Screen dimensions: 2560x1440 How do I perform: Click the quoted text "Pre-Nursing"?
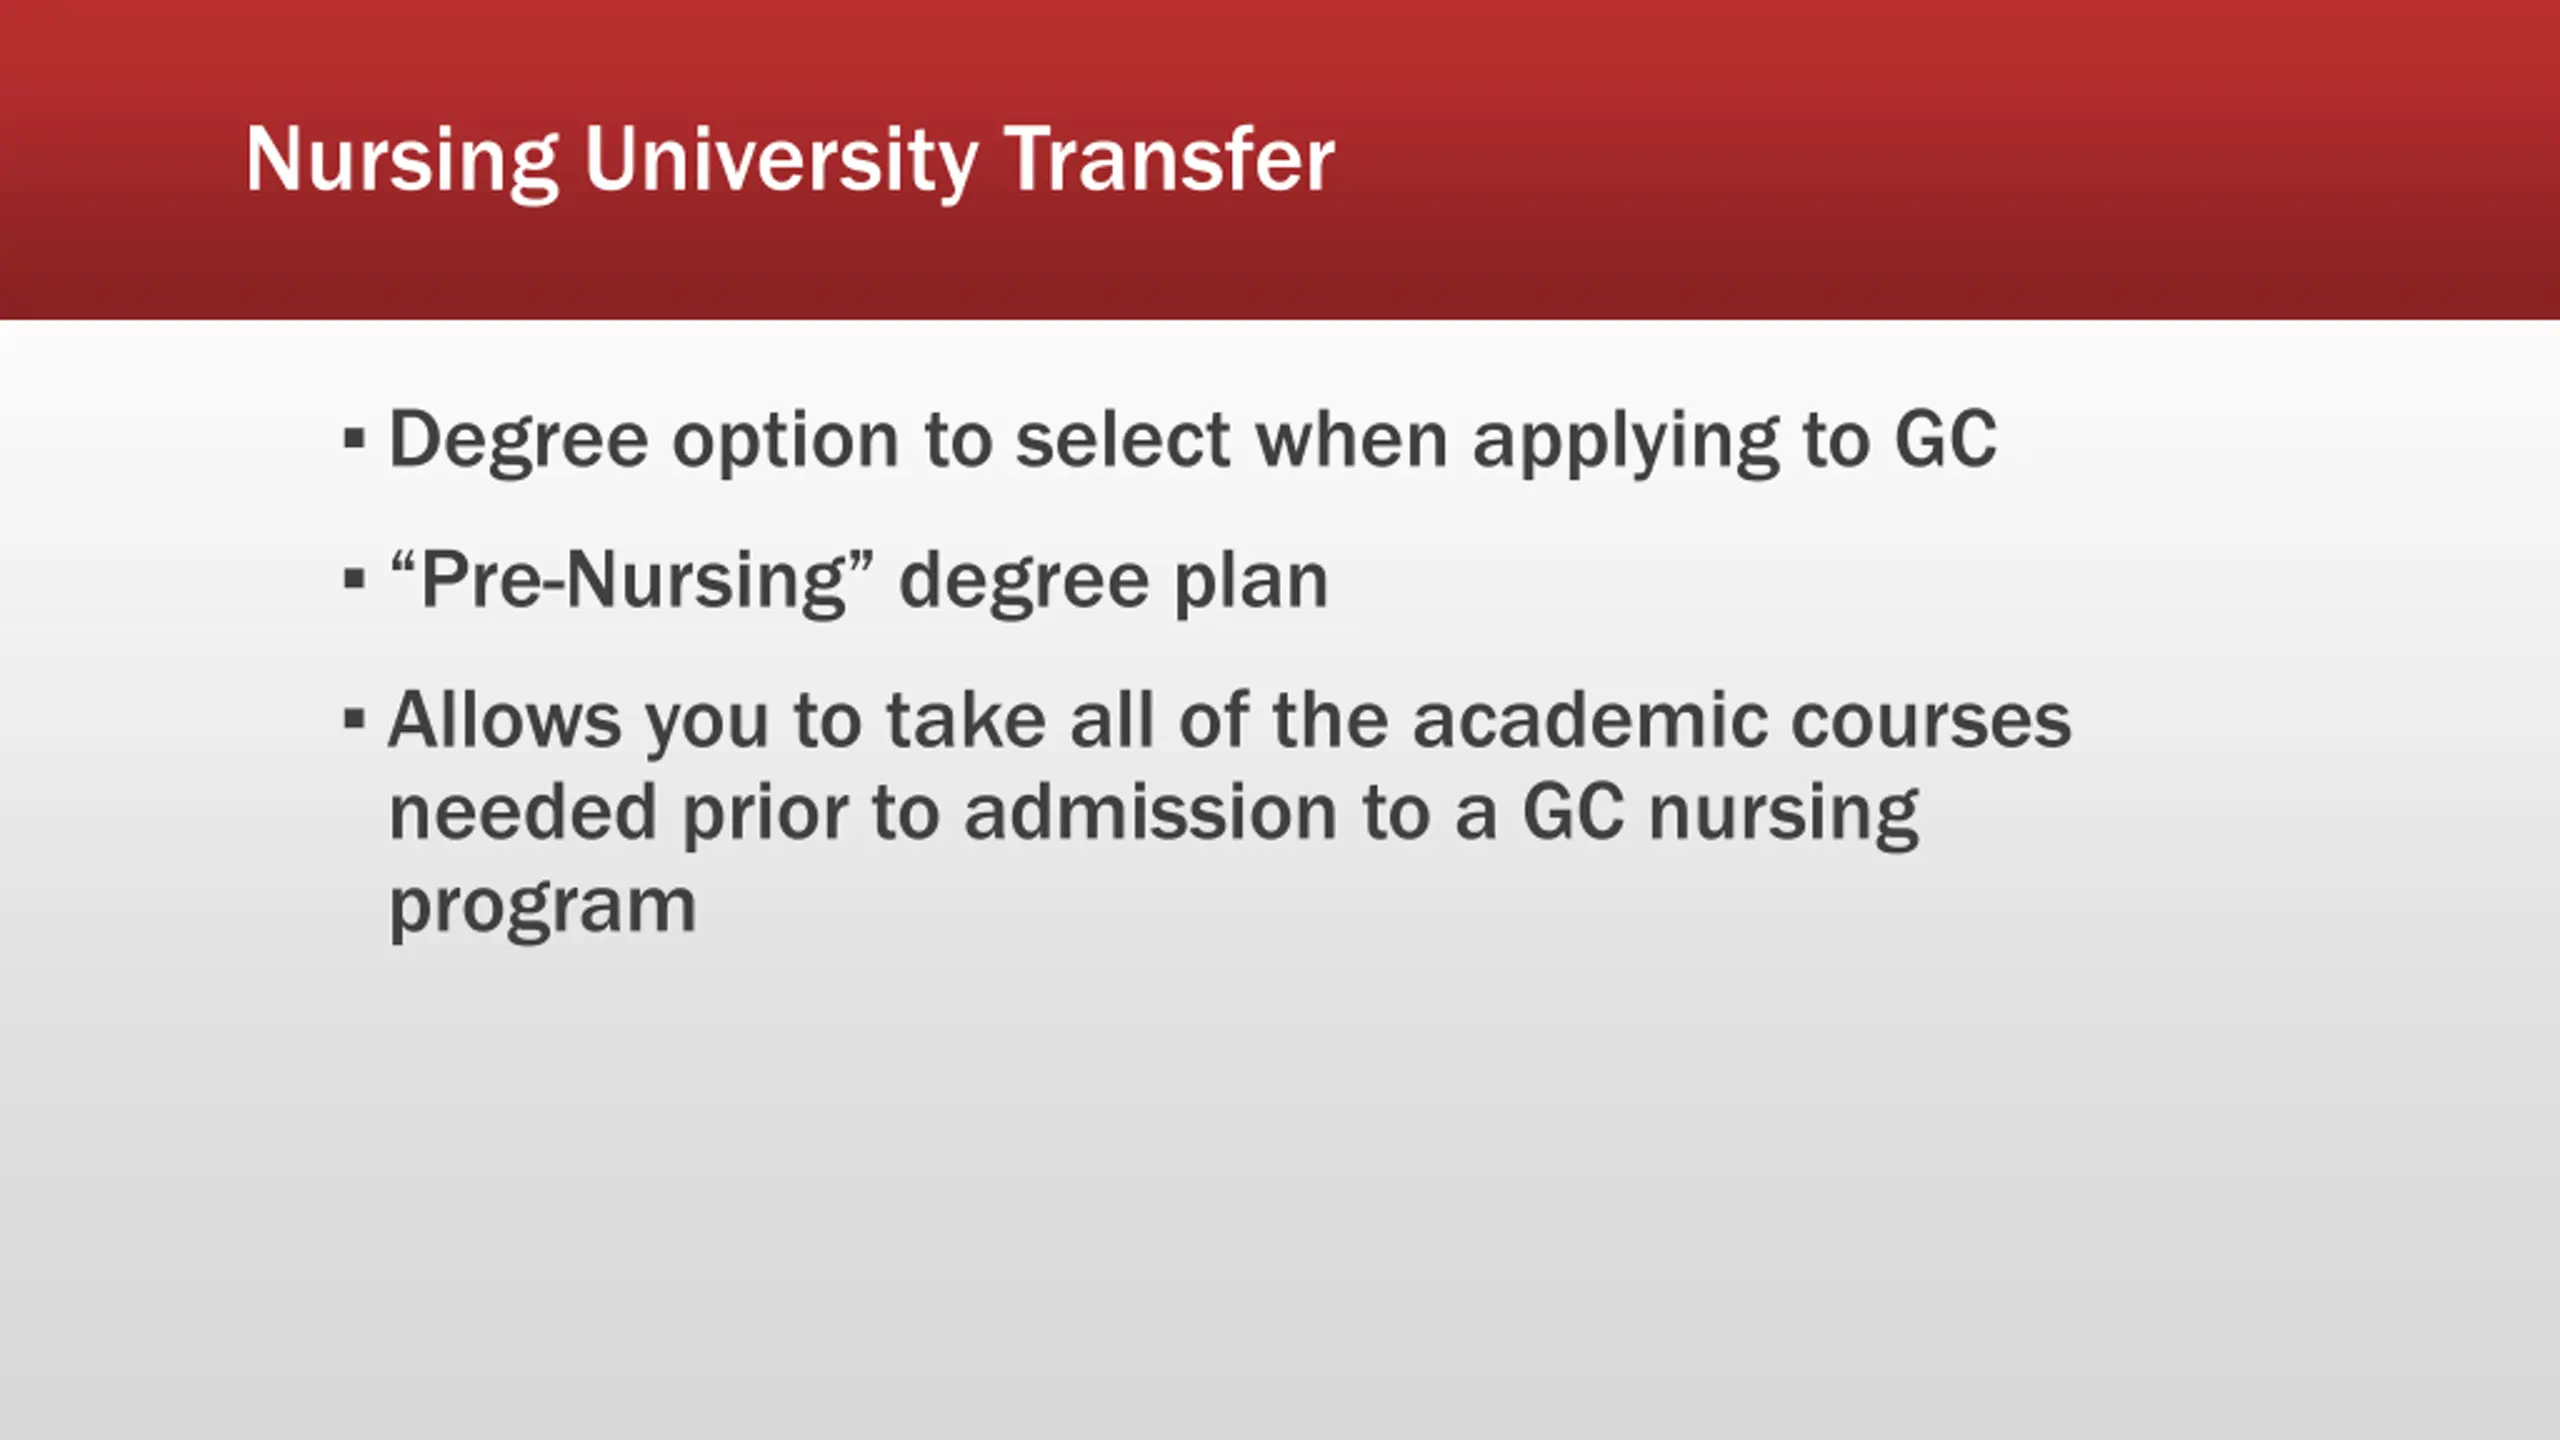632,580
